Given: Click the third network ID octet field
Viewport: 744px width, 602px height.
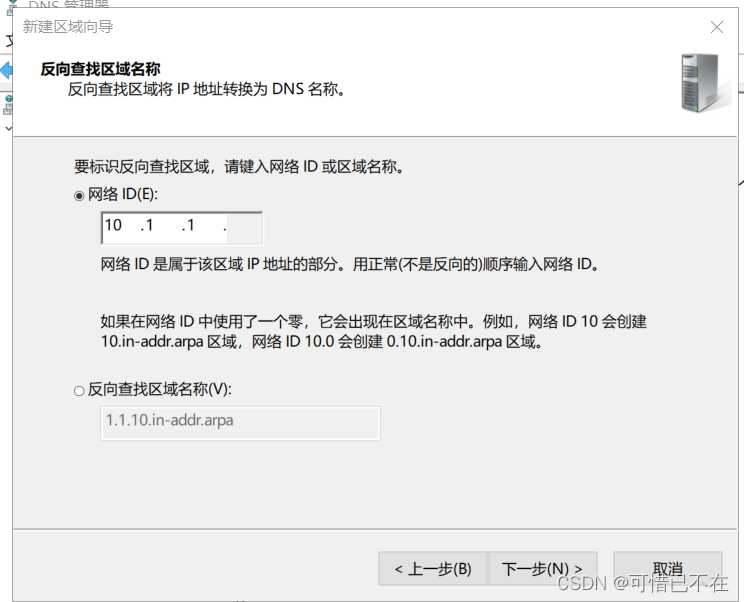Looking at the screenshot, I should (x=202, y=226).
